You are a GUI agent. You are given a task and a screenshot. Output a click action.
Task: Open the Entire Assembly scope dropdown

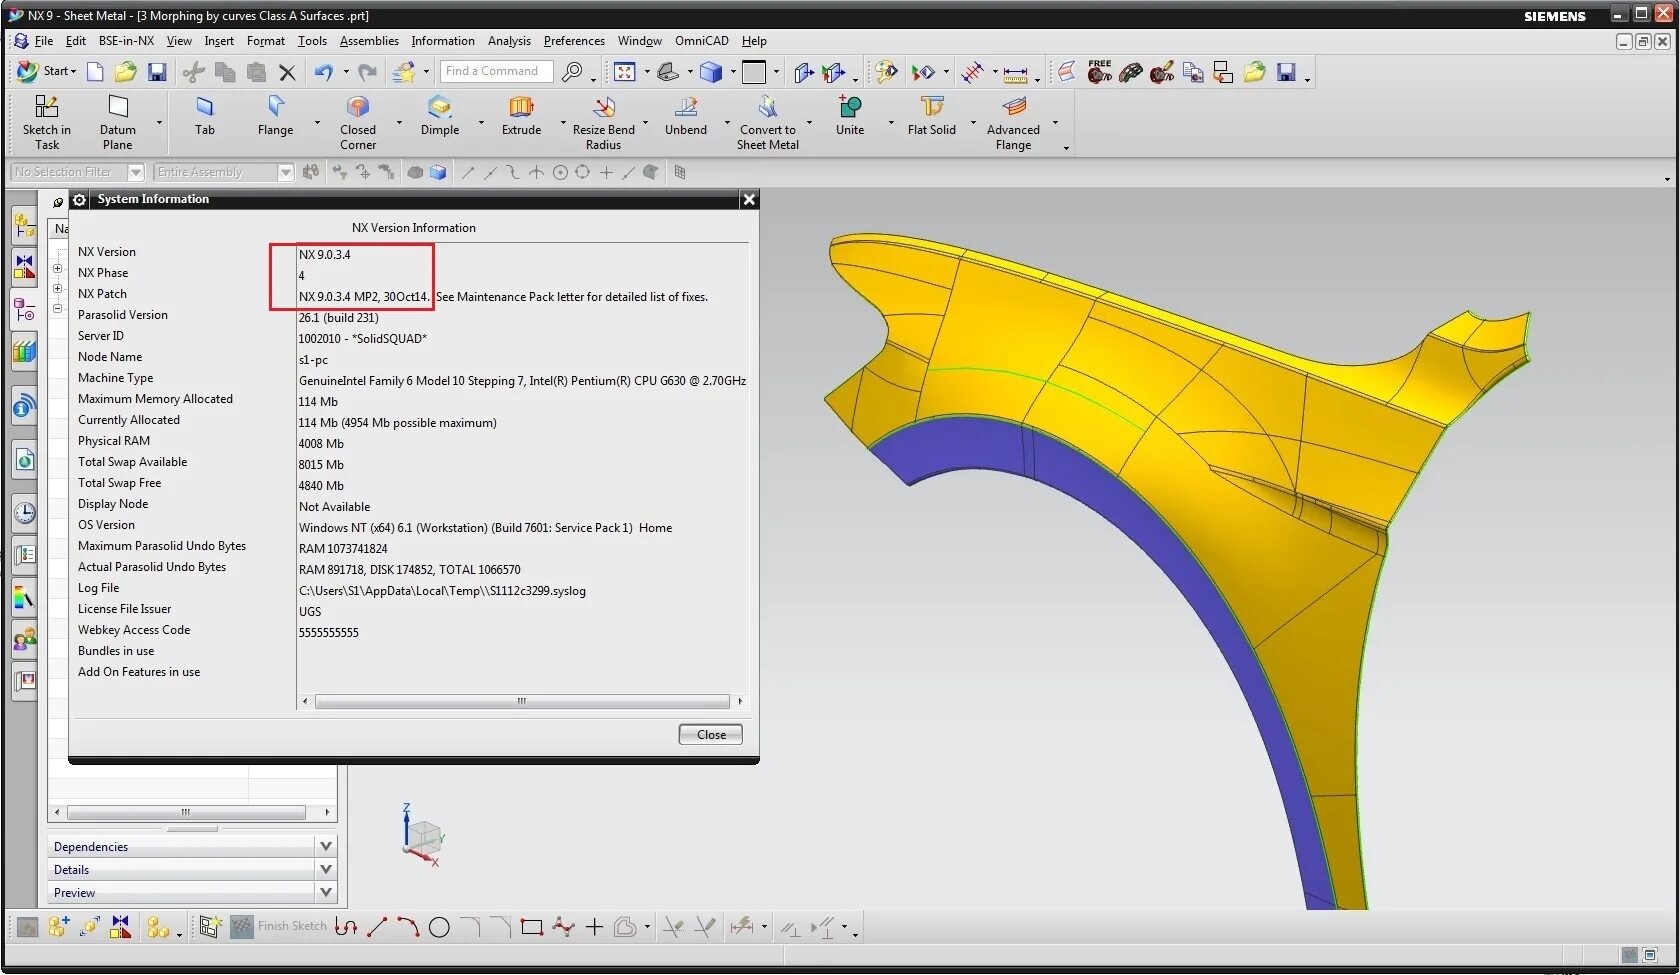click(285, 172)
